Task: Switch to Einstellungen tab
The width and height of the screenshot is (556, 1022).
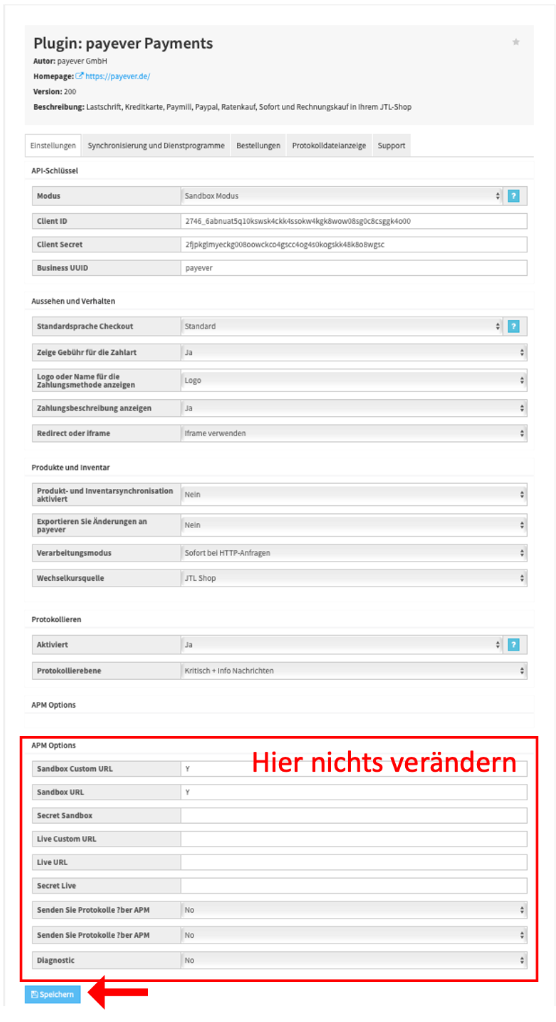Action: pyautogui.click(x=53, y=145)
